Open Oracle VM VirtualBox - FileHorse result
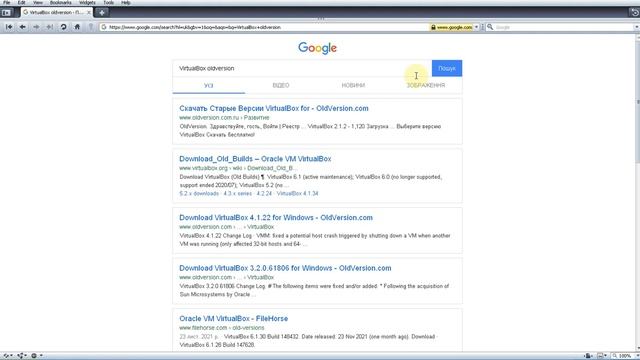The height and width of the screenshot is (360, 640). pos(233,318)
